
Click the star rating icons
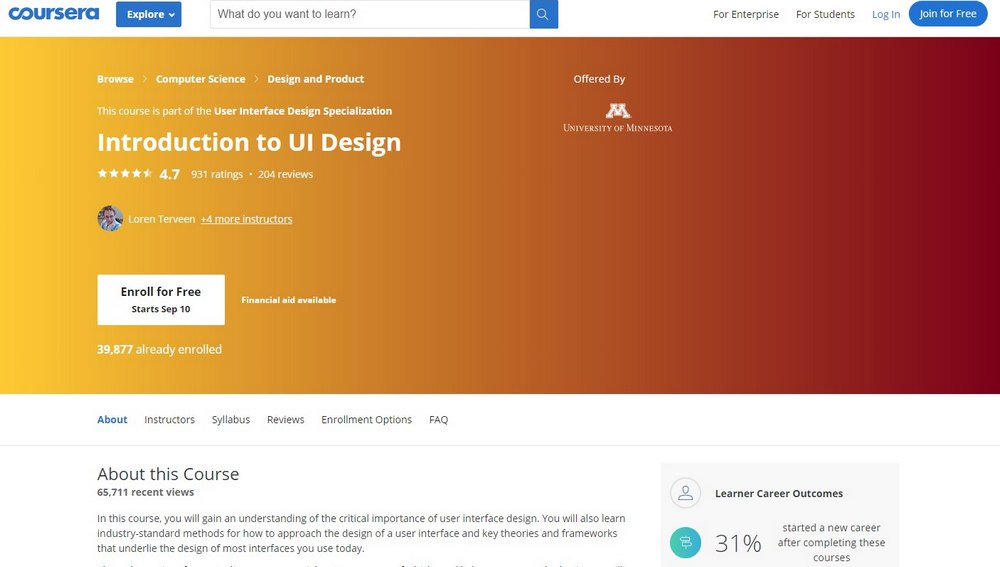(x=125, y=174)
